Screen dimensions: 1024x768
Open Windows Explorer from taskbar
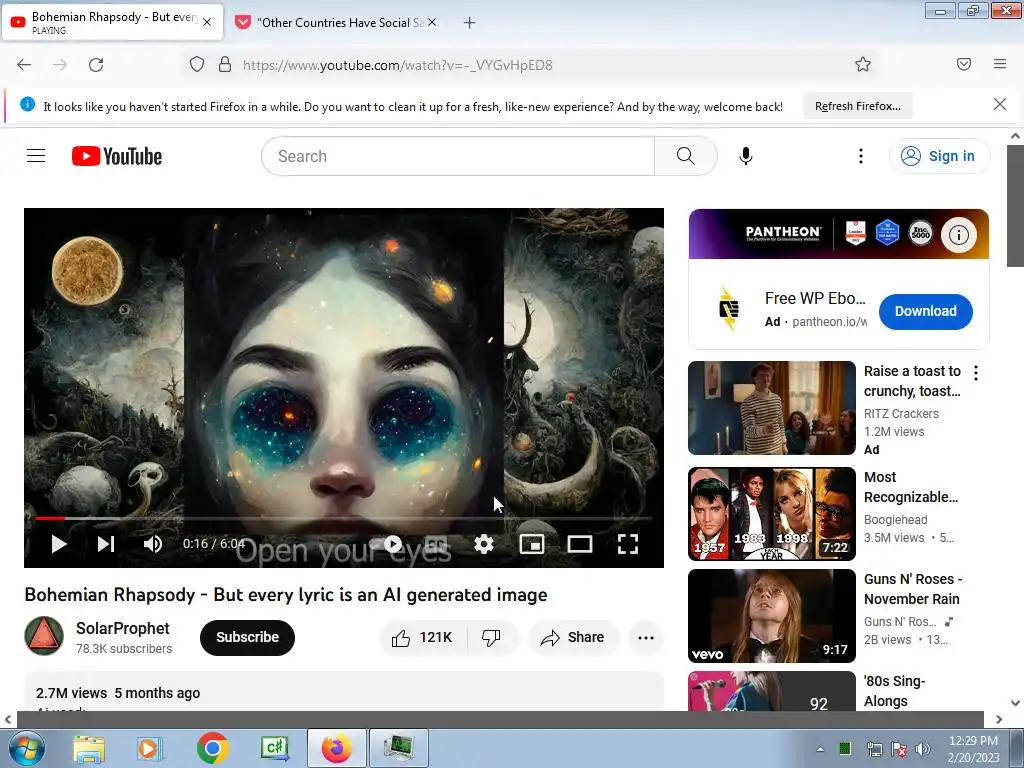click(x=89, y=748)
